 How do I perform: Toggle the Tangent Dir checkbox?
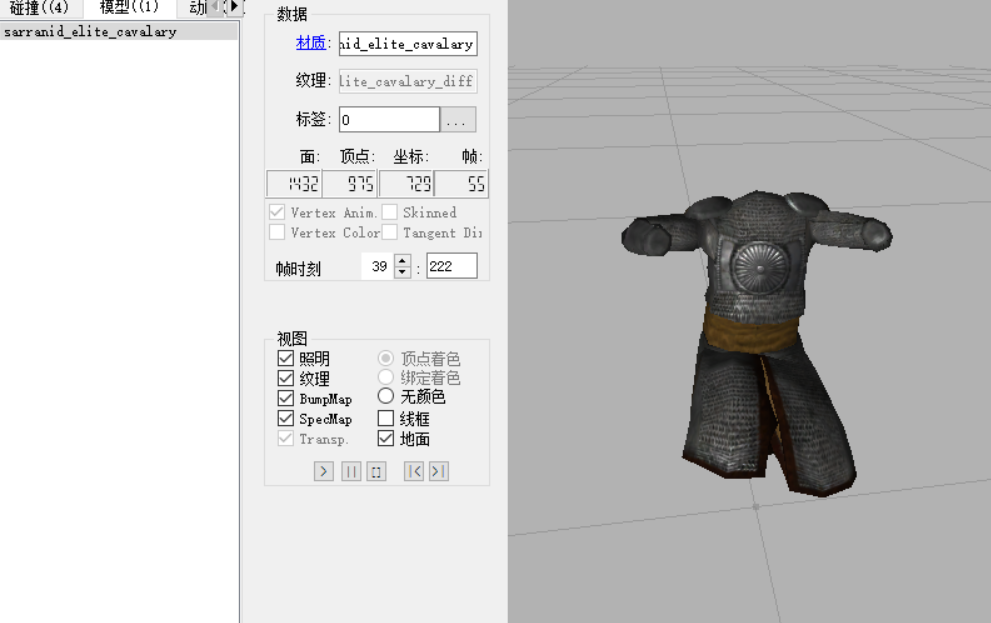(389, 232)
